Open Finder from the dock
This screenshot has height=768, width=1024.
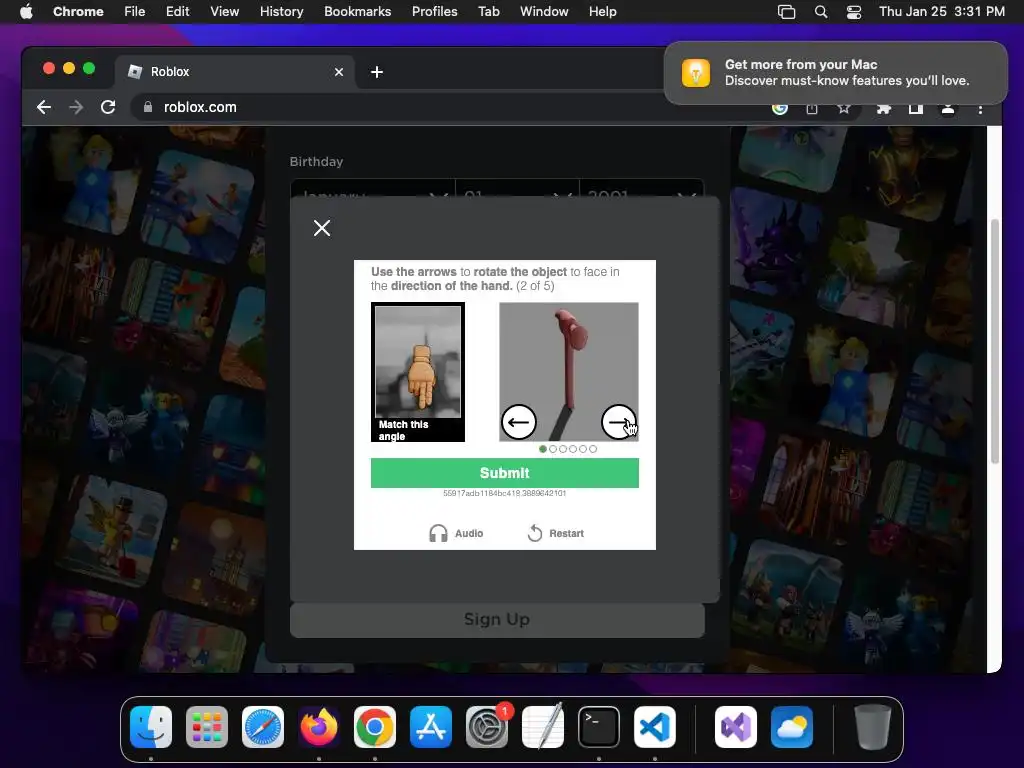click(x=151, y=727)
